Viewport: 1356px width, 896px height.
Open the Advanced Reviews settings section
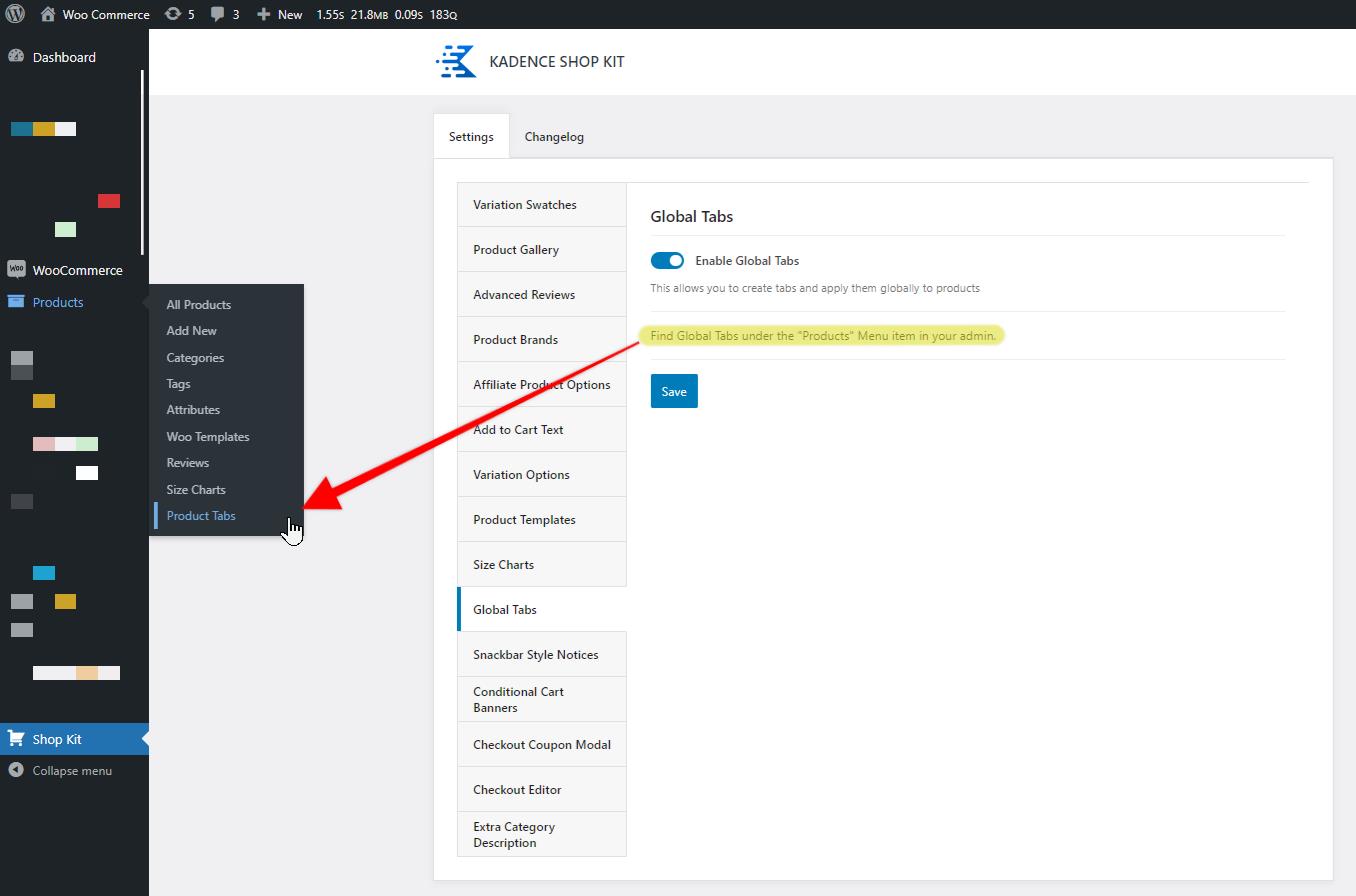point(524,294)
